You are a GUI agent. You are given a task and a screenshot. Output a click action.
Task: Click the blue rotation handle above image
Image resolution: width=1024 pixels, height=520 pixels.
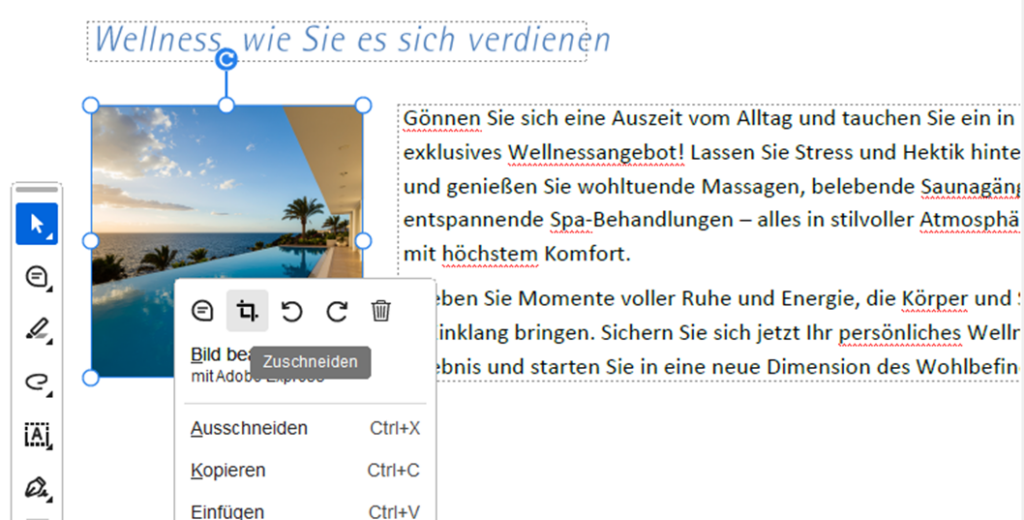point(226,60)
